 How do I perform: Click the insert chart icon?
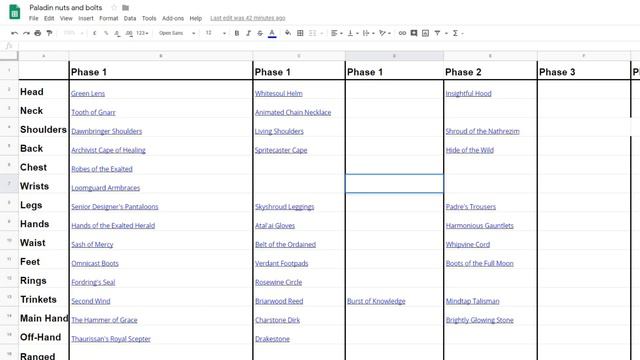425,33
